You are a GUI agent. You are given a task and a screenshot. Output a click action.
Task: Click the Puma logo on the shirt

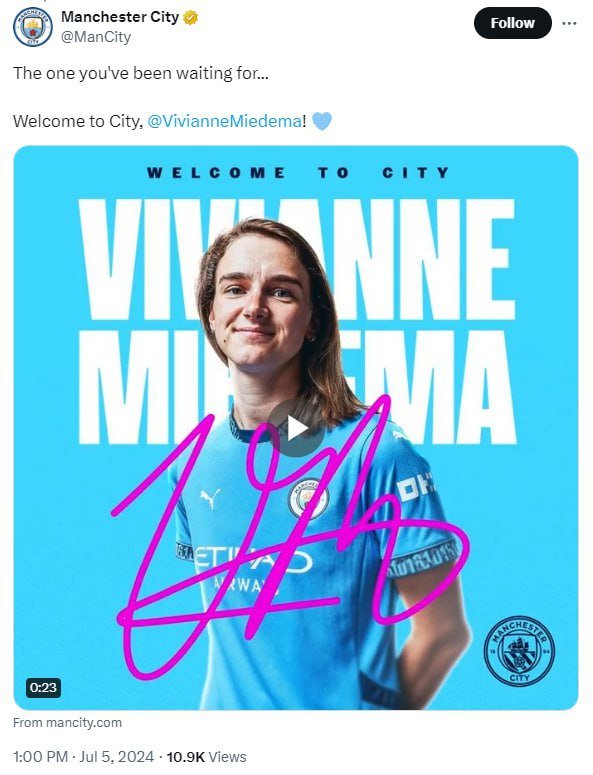pos(210,498)
